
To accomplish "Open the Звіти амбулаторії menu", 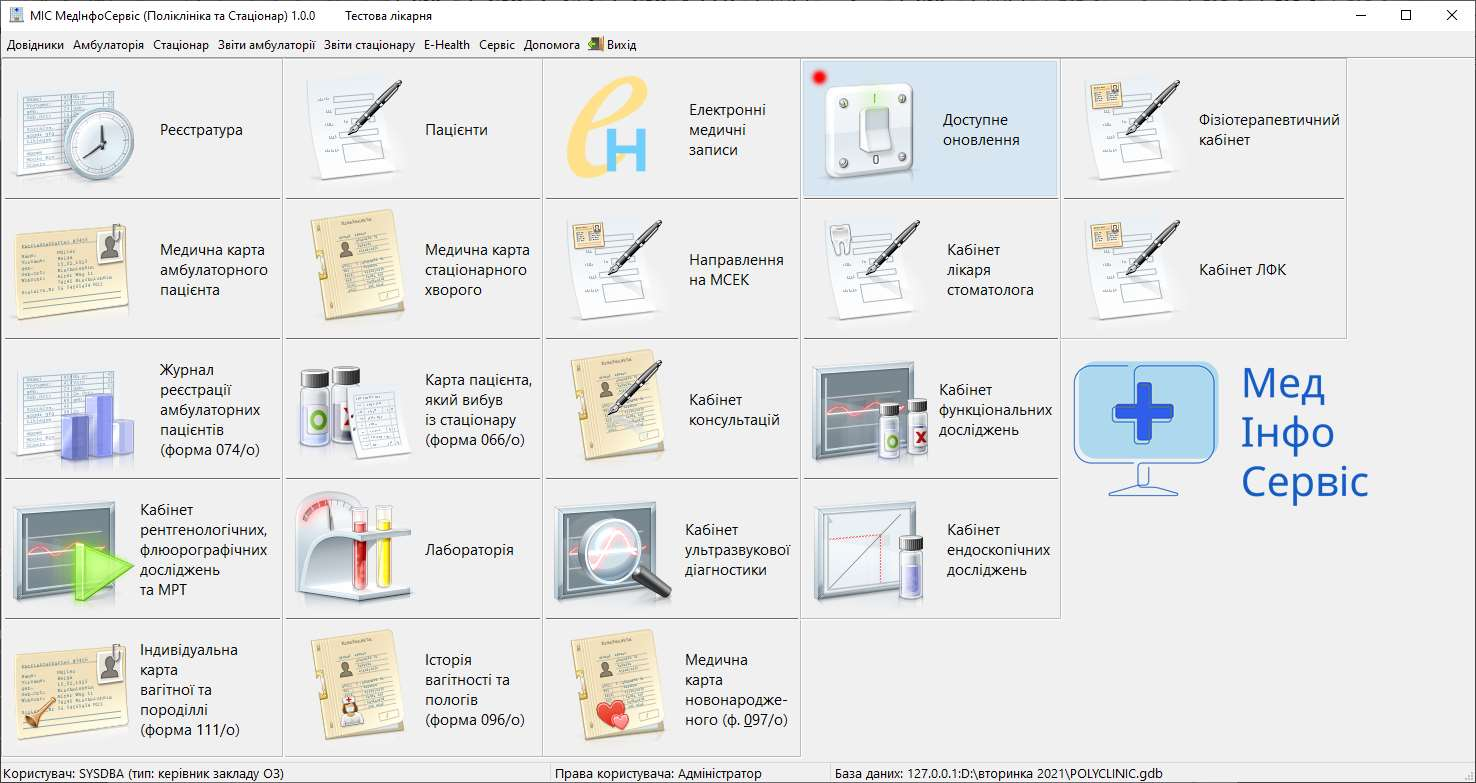I will [x=266, y=45].
